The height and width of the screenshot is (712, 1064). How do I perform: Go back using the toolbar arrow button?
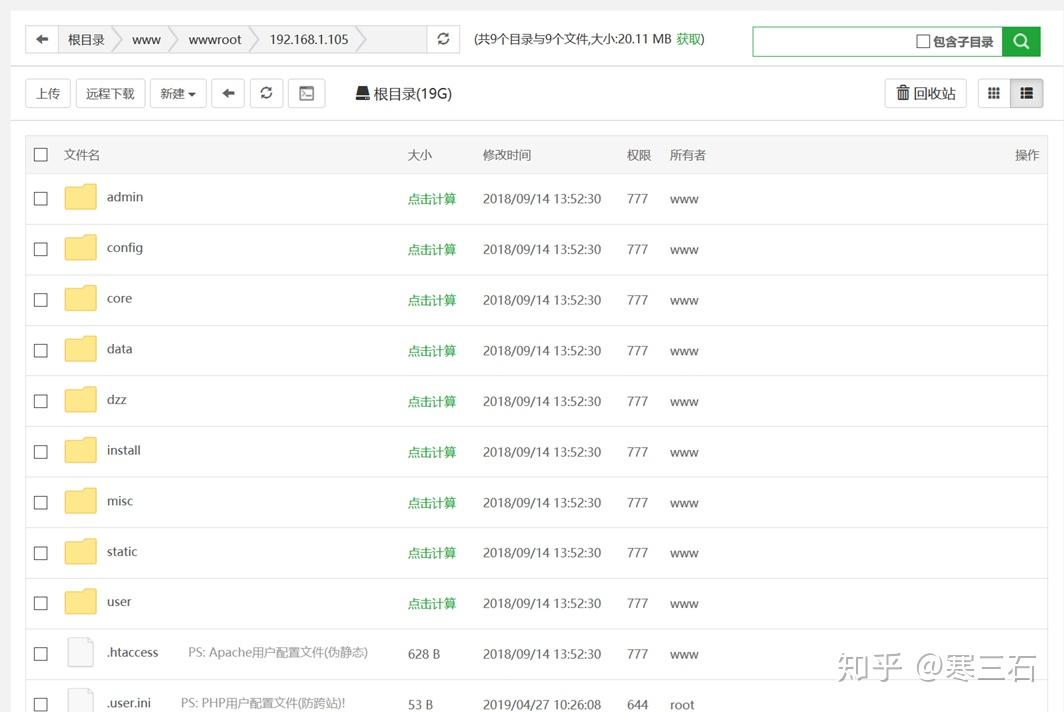228,94
